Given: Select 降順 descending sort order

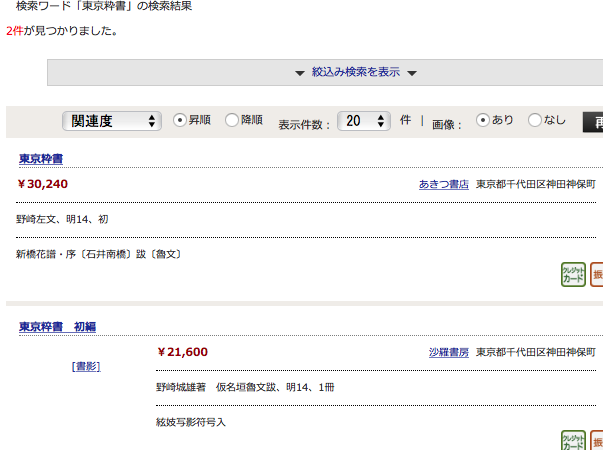Looking at the screenshot, I should tap(232, 120).
